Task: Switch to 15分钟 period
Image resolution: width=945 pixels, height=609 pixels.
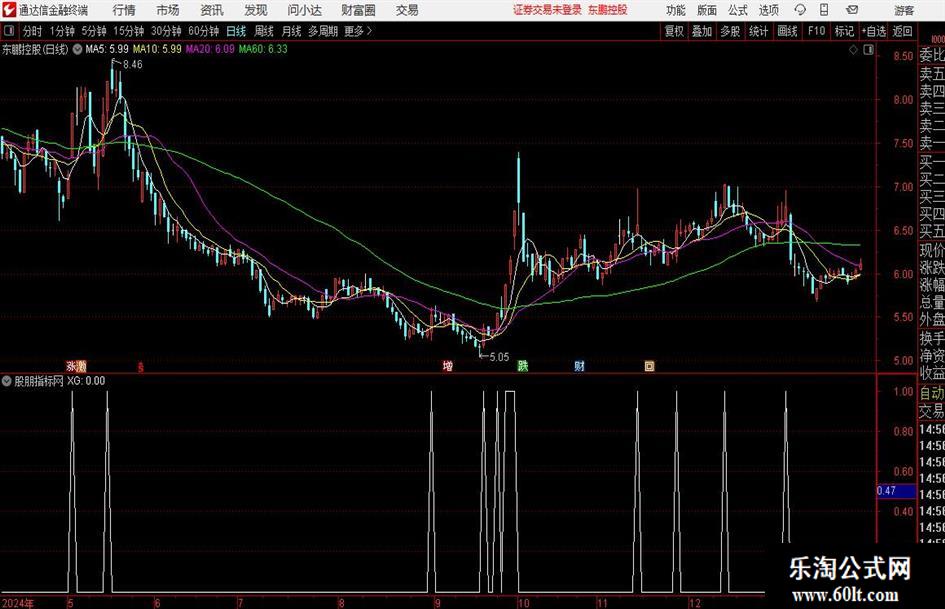Action: (129, 31)
